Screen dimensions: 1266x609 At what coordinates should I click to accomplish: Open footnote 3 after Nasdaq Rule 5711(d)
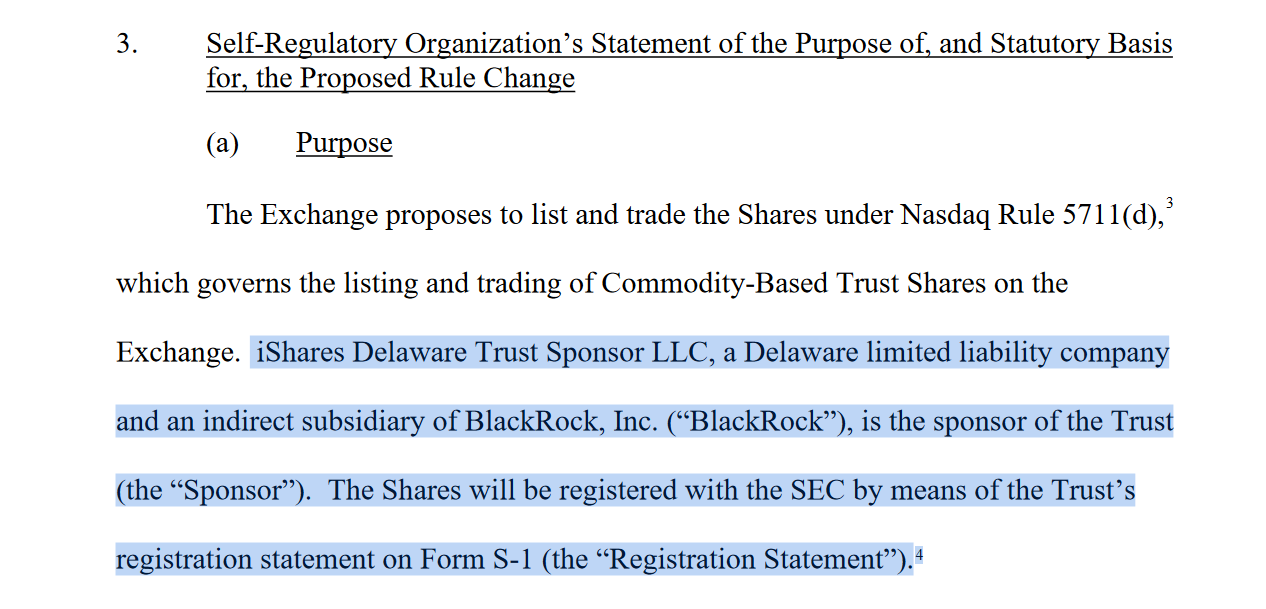(1169, 204)
